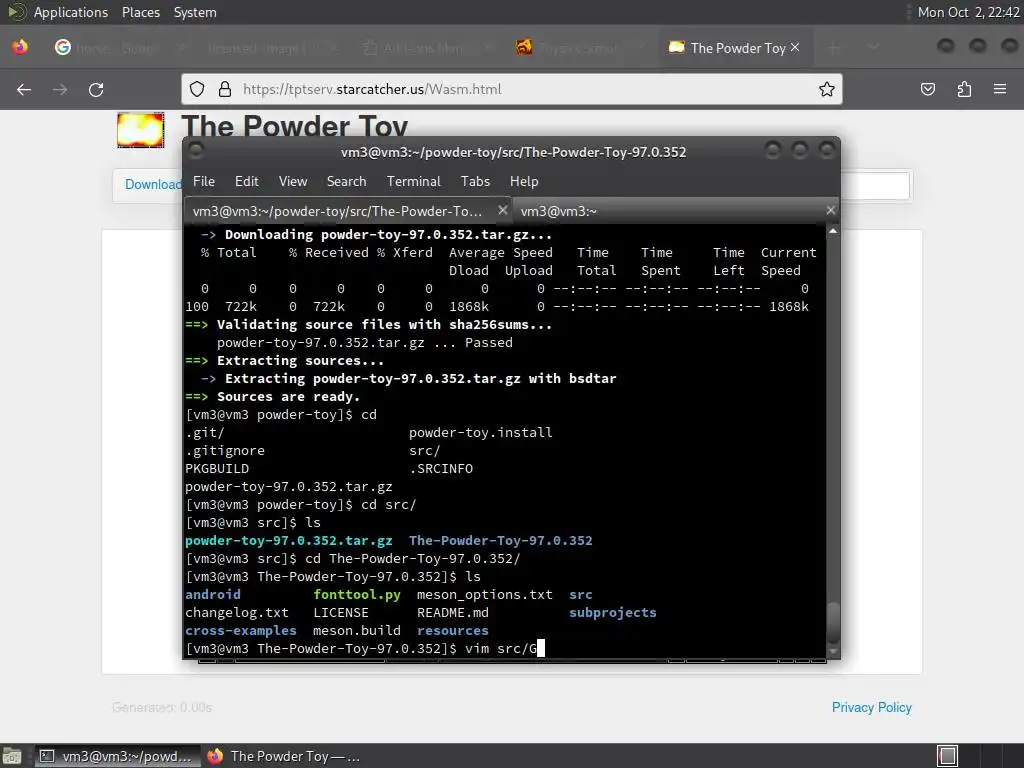Open the terminal View menu
The height and width of the screenshot is (768, 1024).
(293, 182)
